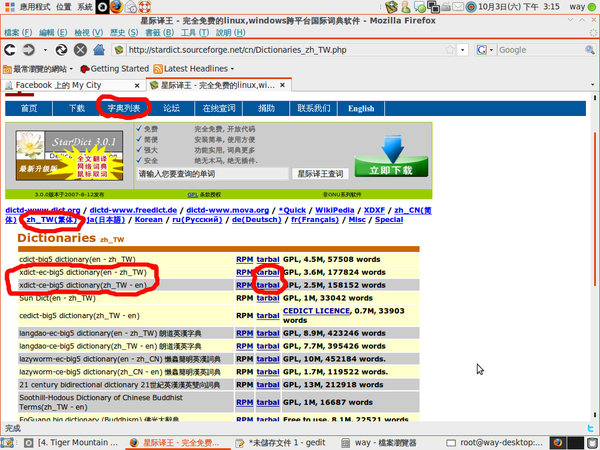Open the address bar history dropdown
The width and height of the screenshot is (600, 450).
463,50
